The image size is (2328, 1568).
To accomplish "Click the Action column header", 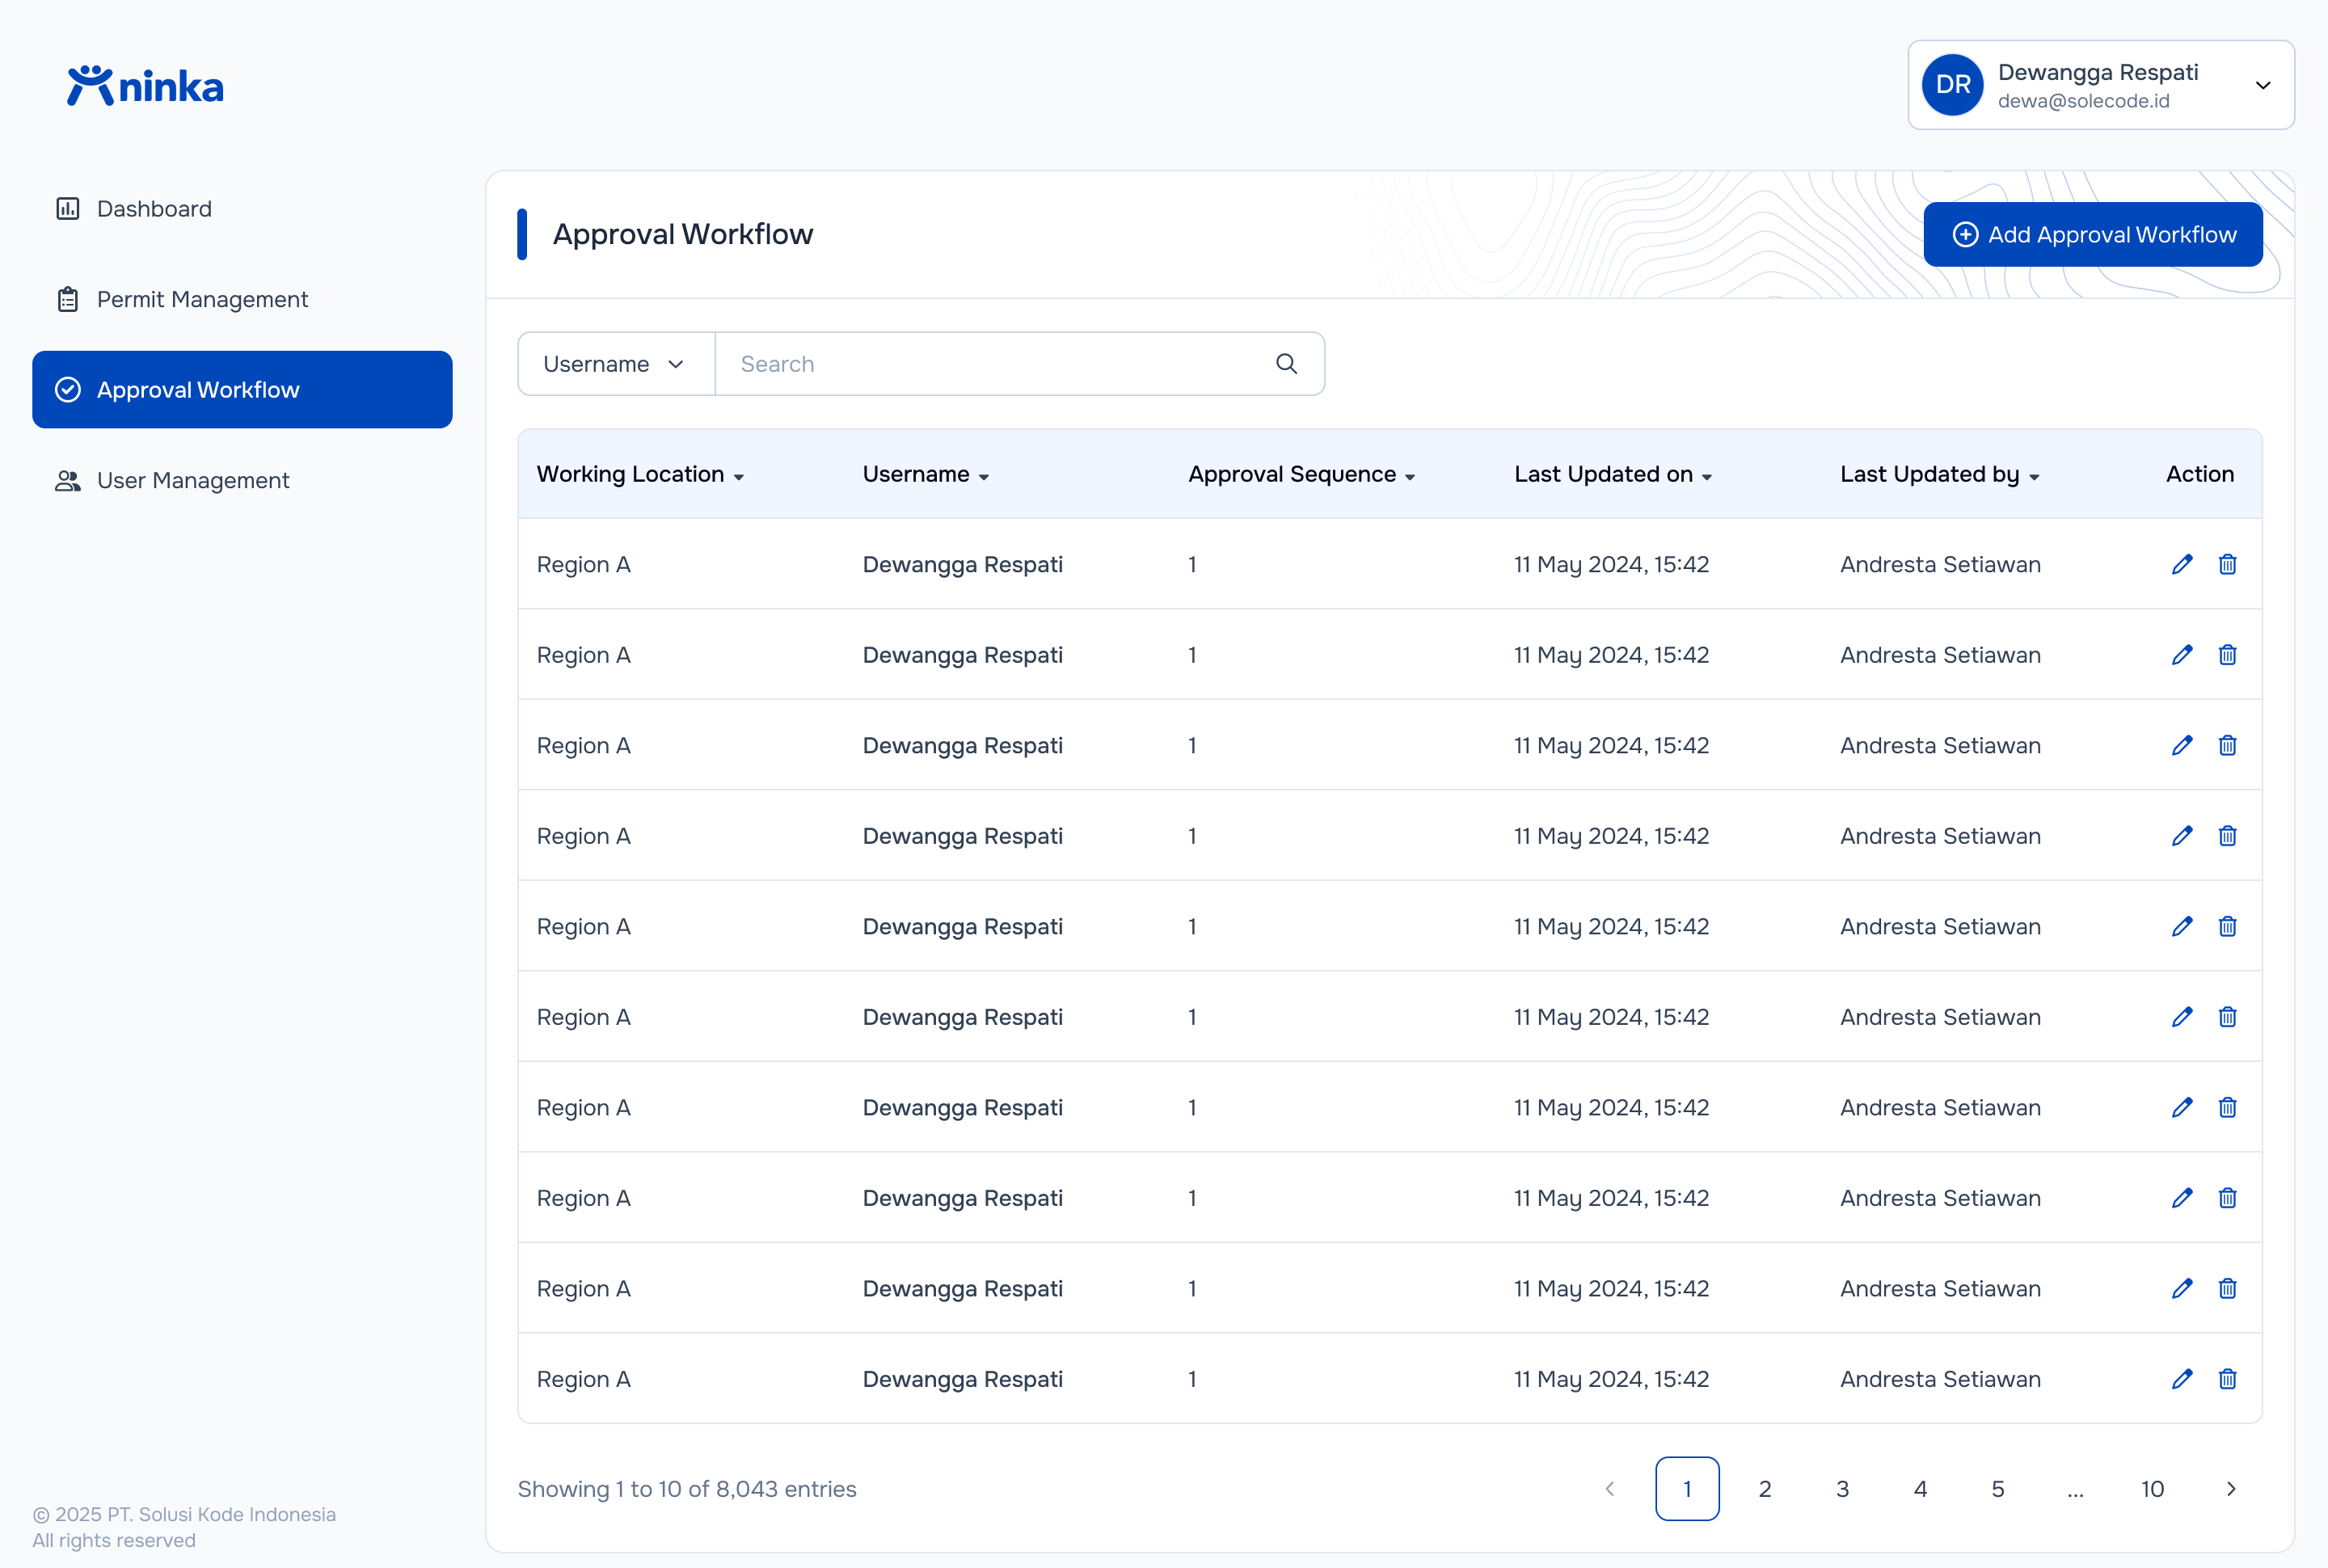I will 2199,474.
